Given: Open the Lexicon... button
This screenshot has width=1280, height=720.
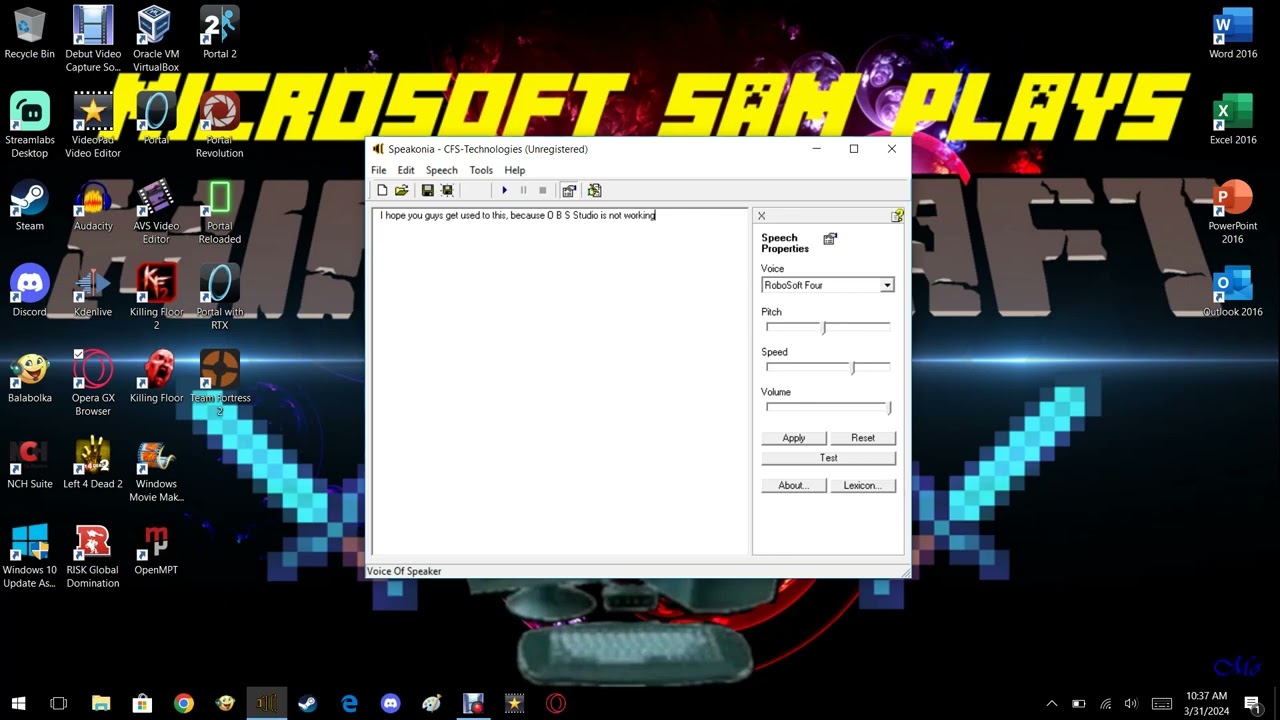Looking at the screenshot, I should click(x=863, y=485).
